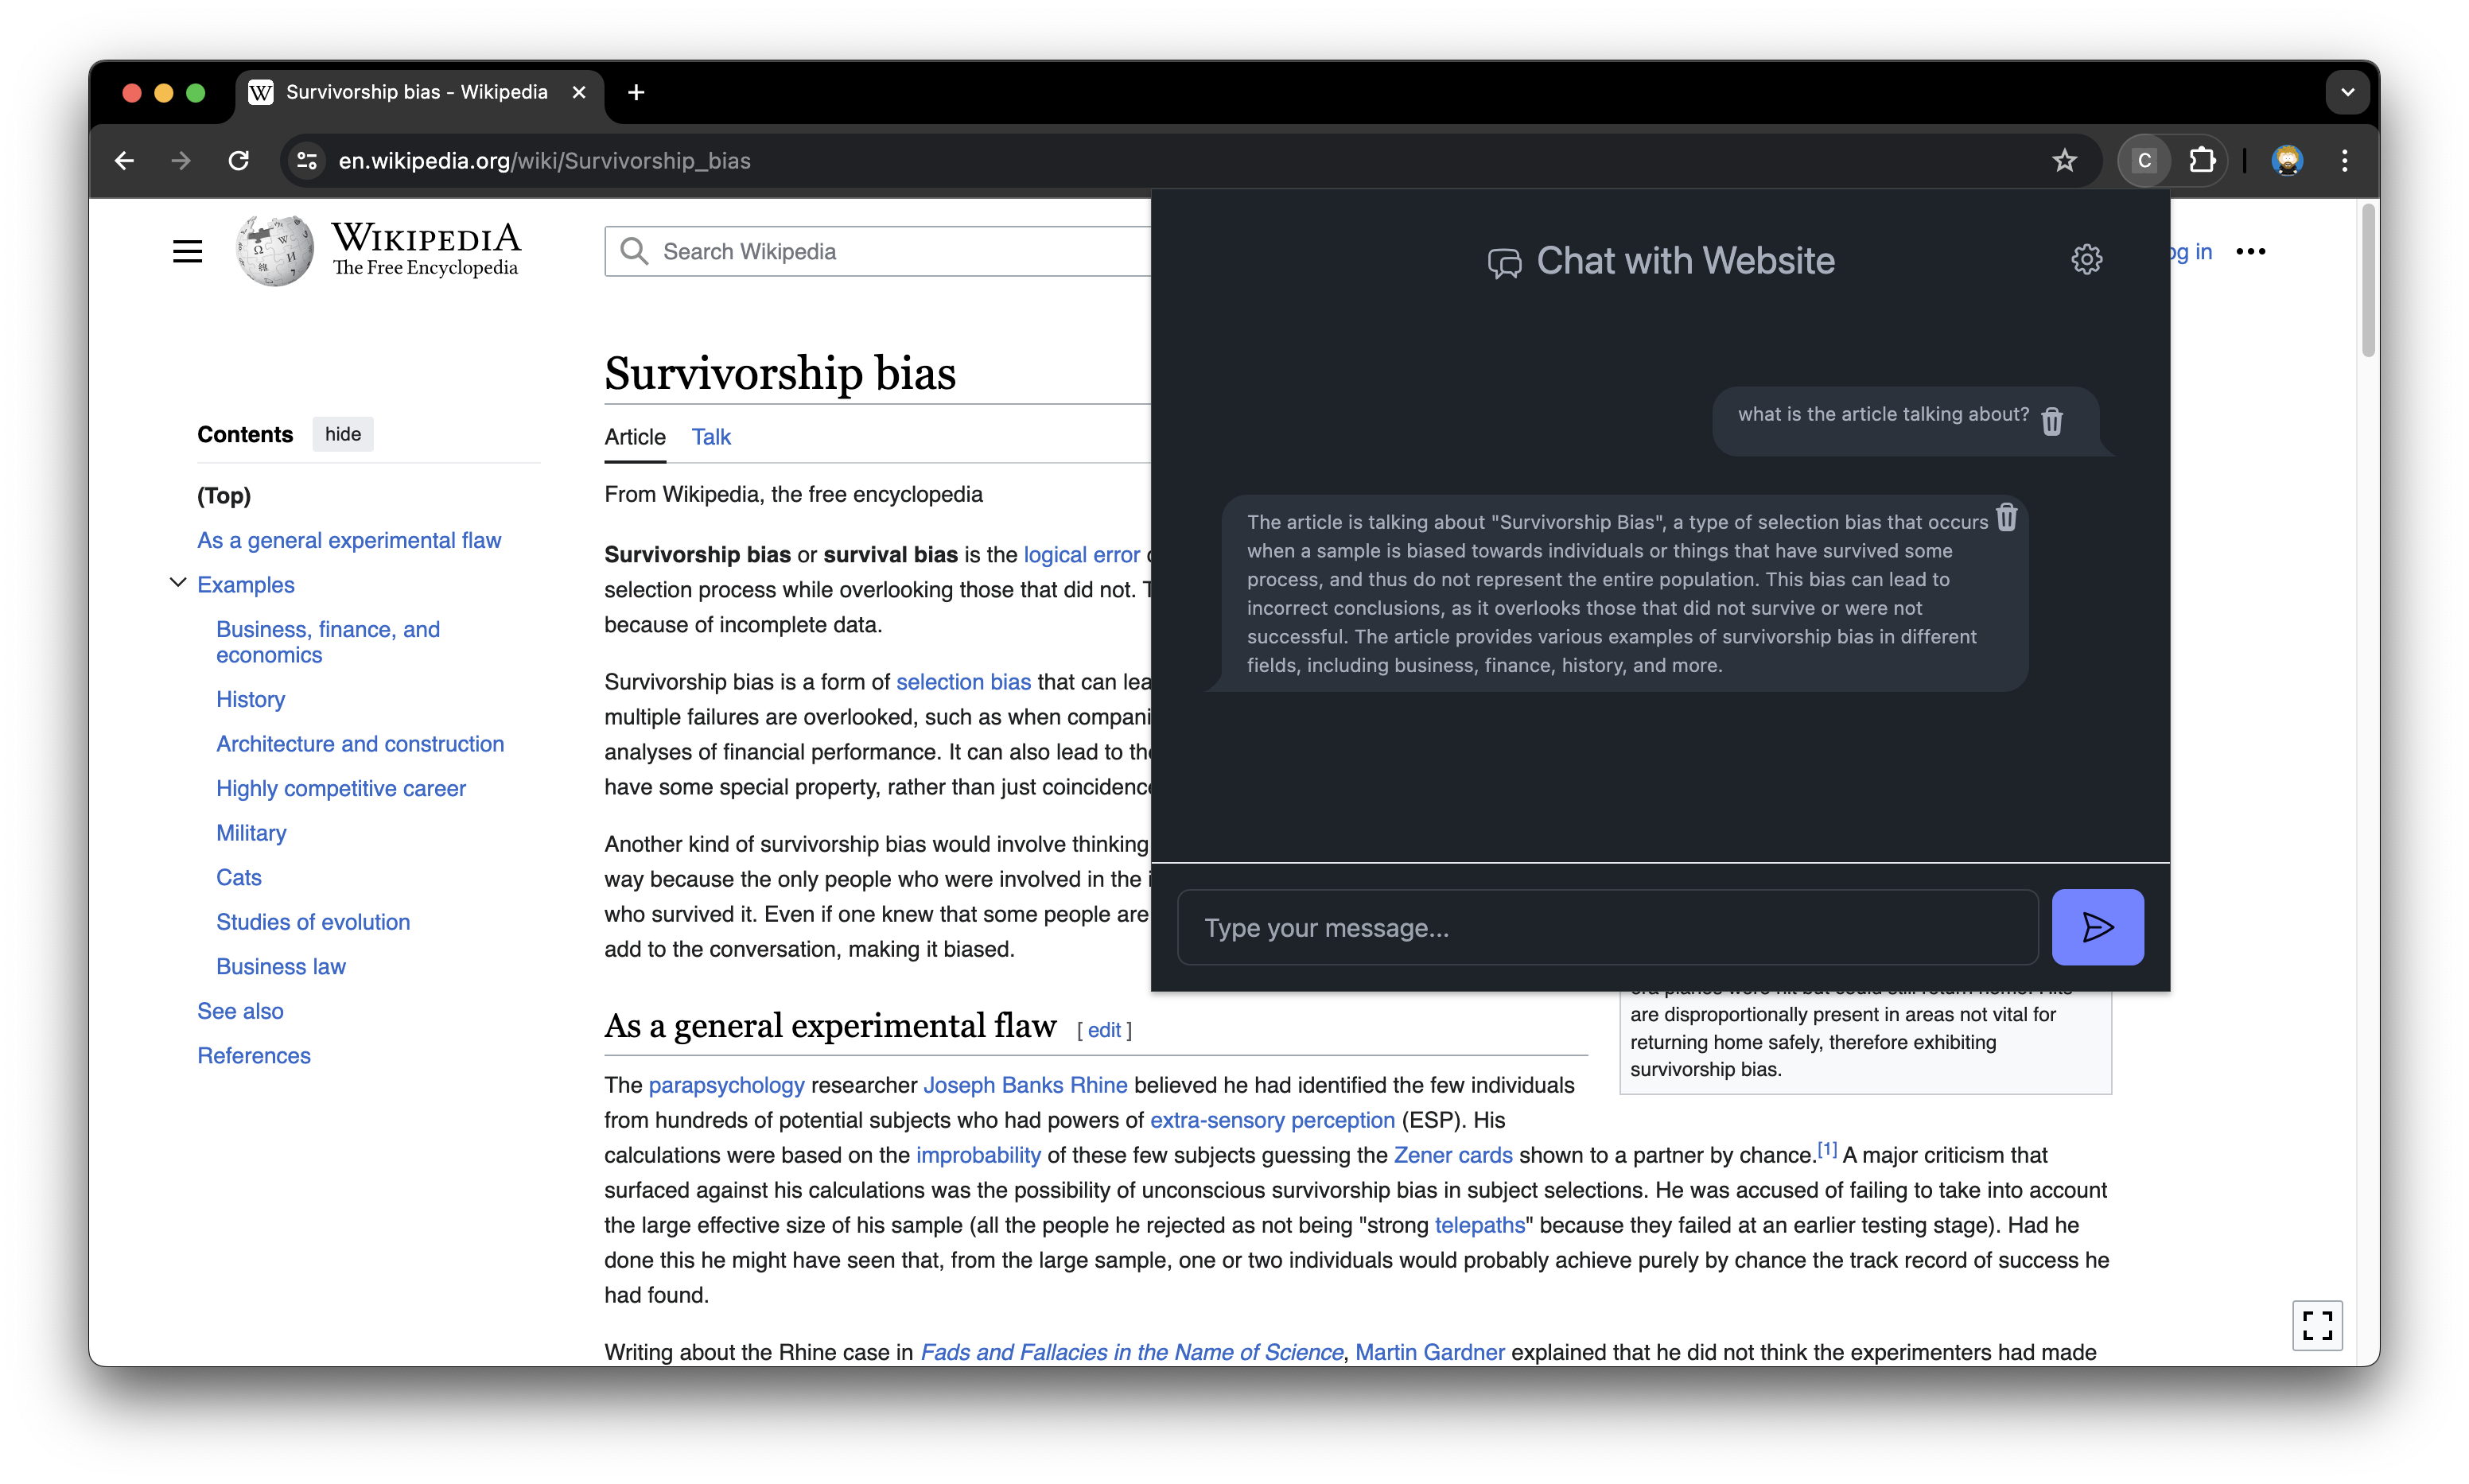
Task: Click the browser back navigation arrow
Action: click(x=123, y=161)
